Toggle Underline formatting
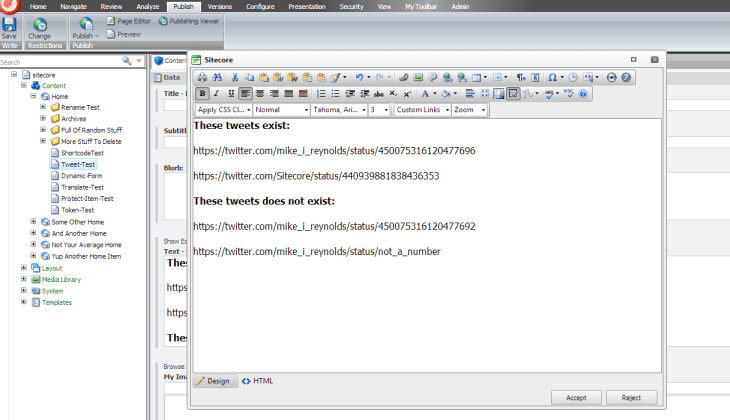 click(x=231, y=93)
